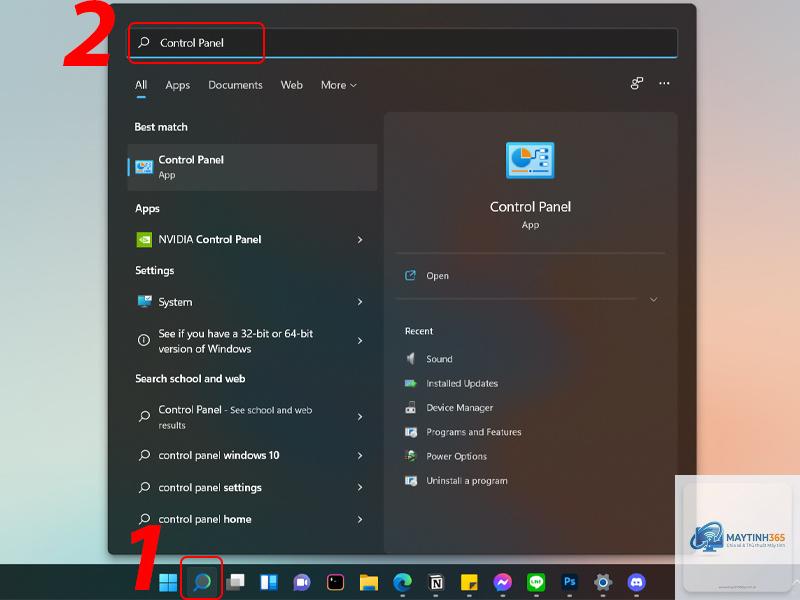Open the pink terminal app icon
The width and height of the screenshot is (800, 600).
coord(335,582)
